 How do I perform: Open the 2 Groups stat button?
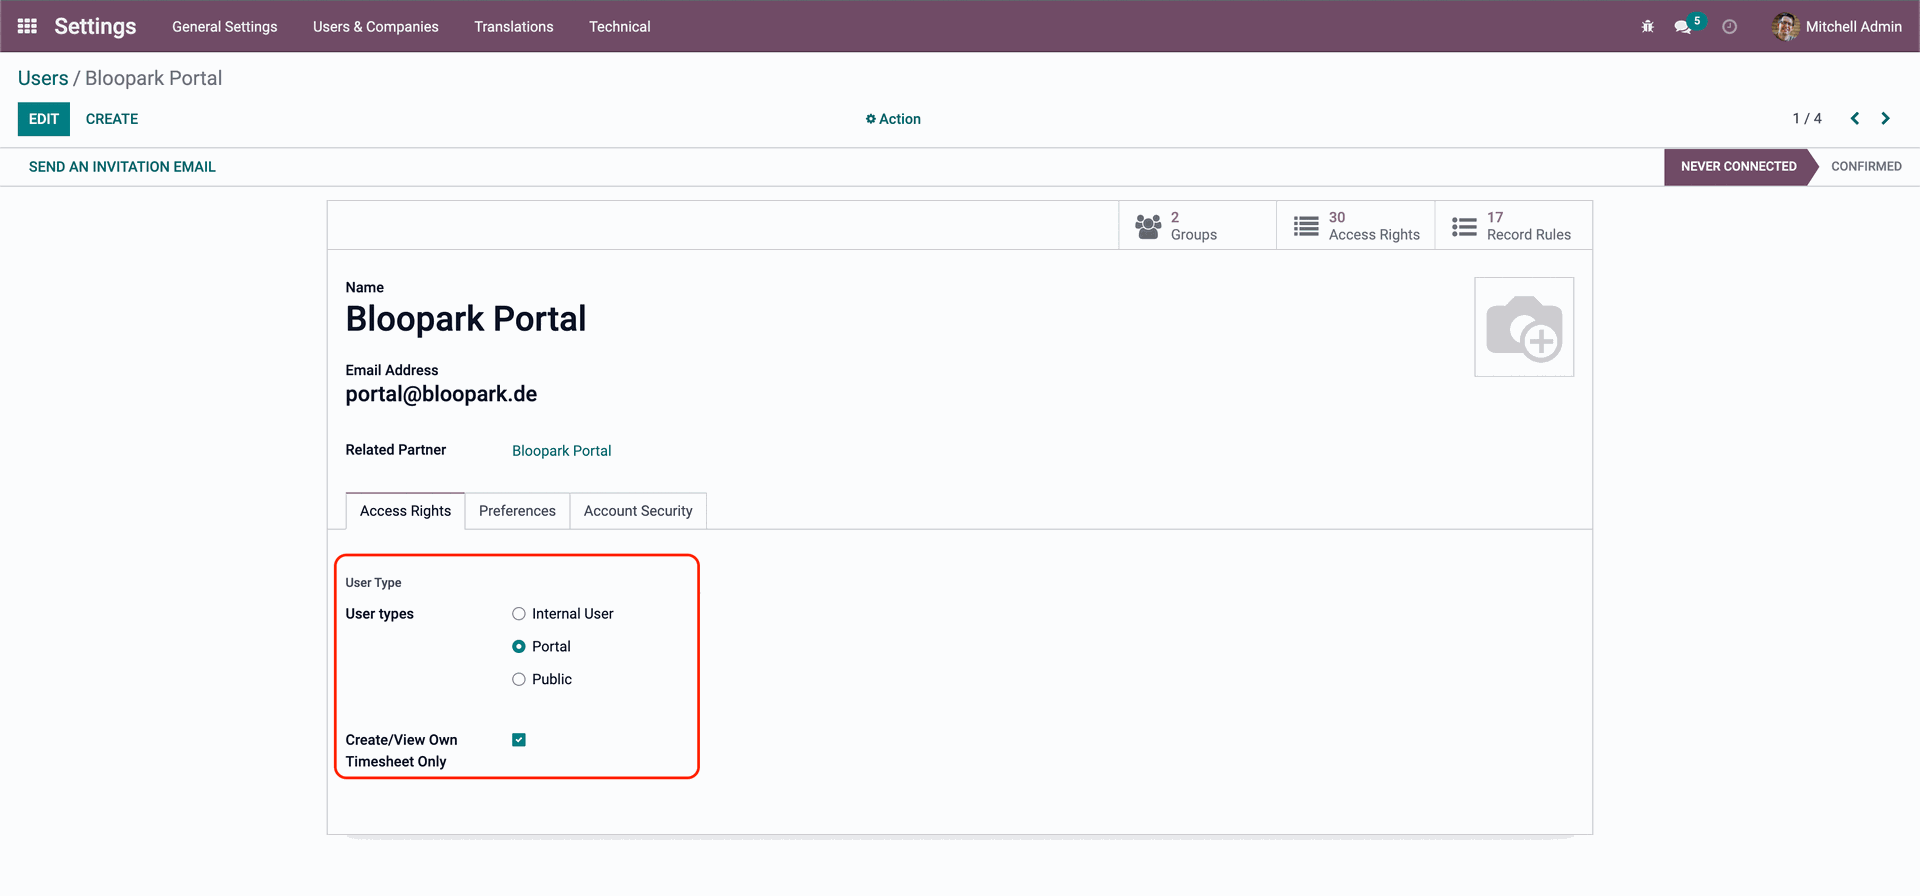(x=1197, y=226)
